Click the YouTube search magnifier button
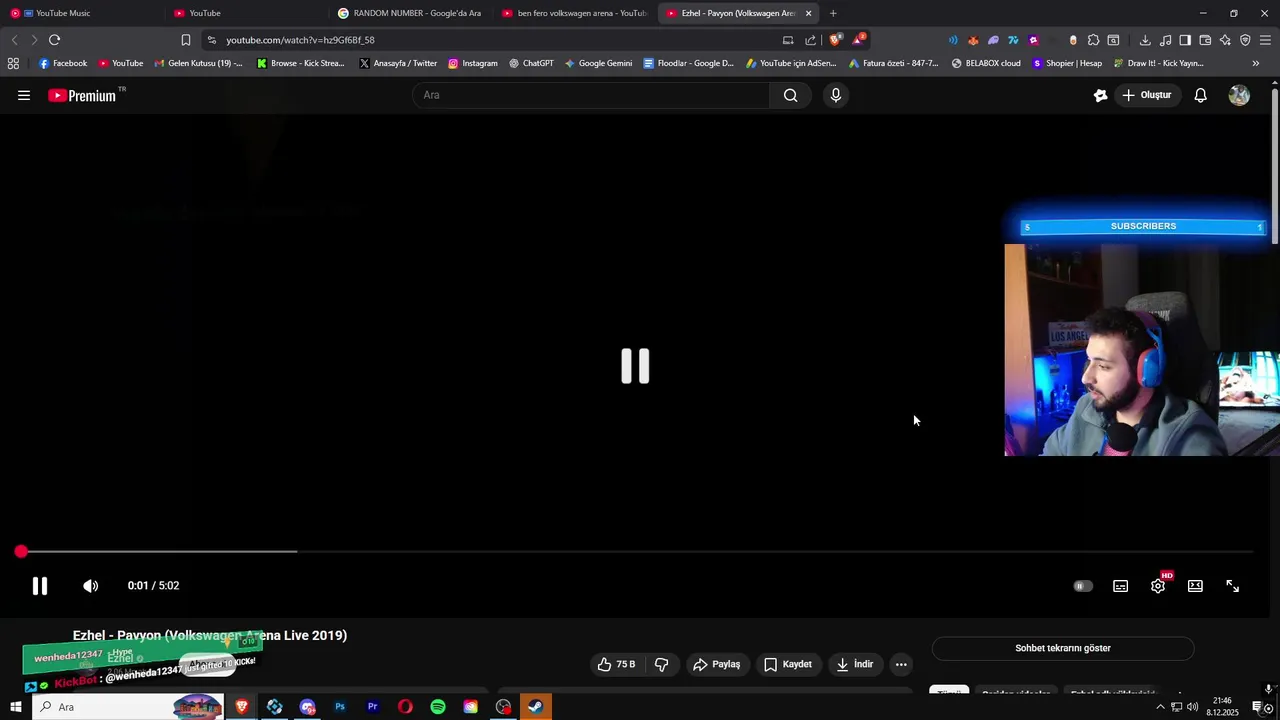This screenshot has height=720, width=1280. 790,95
